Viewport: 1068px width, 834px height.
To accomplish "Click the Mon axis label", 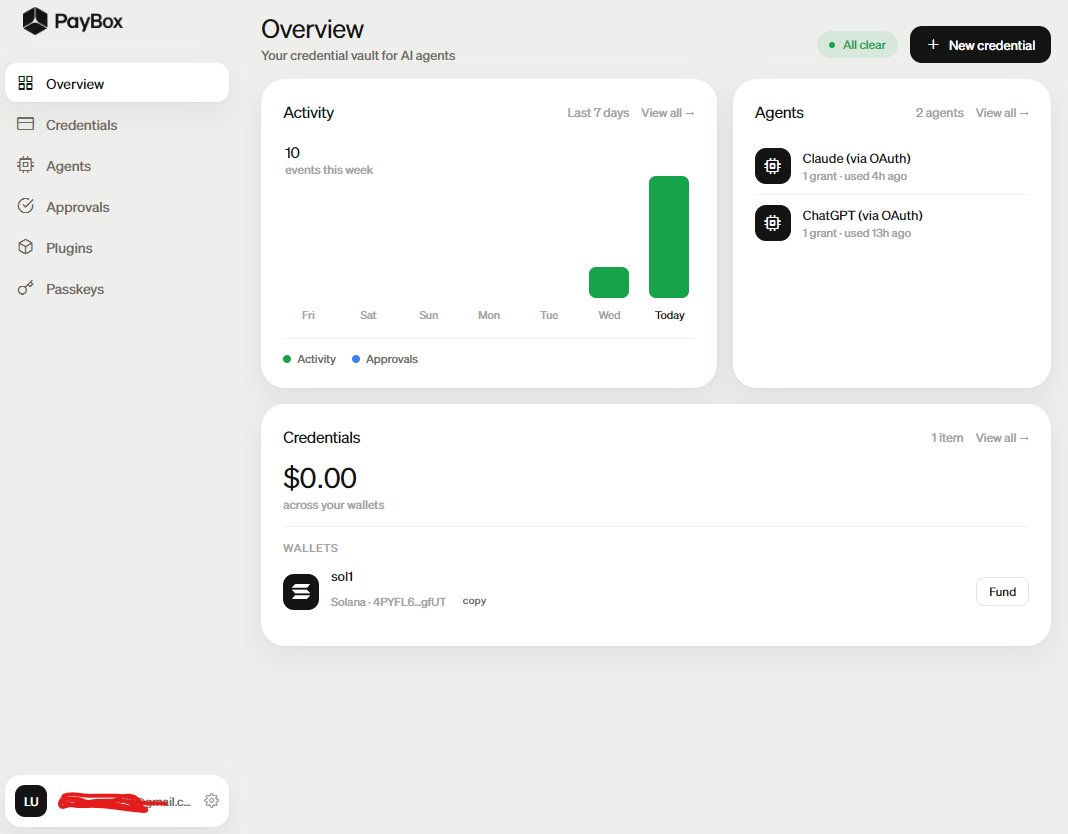I will coord(488,315).
